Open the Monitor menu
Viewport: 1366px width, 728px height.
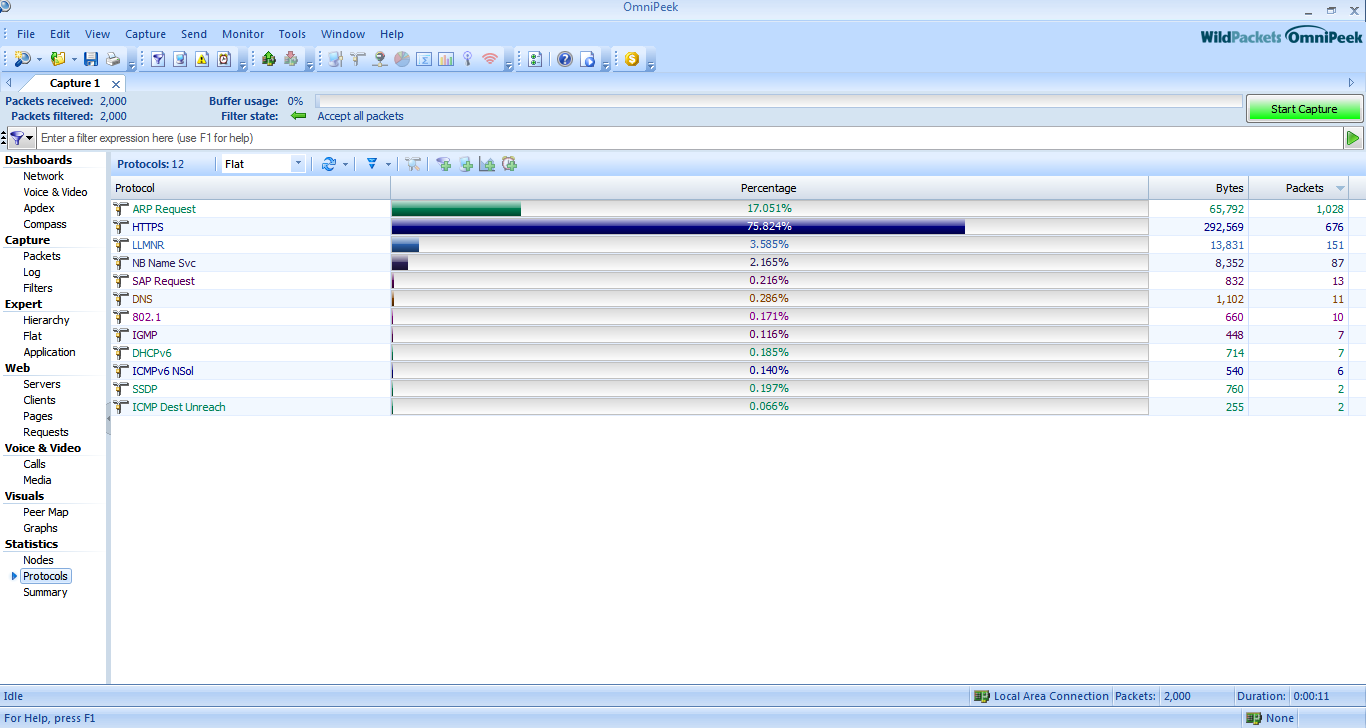coord(243,34)
